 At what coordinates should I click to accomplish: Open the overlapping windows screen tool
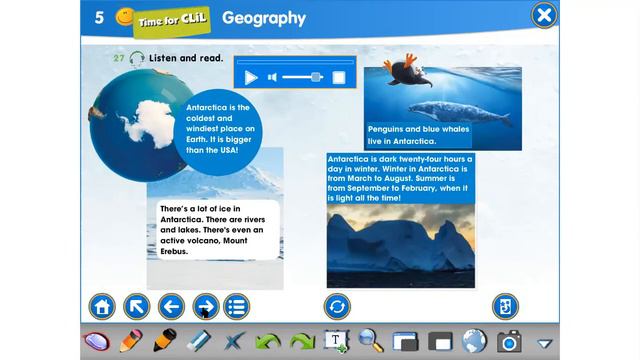pyautogui.click(x=405, y=342)
